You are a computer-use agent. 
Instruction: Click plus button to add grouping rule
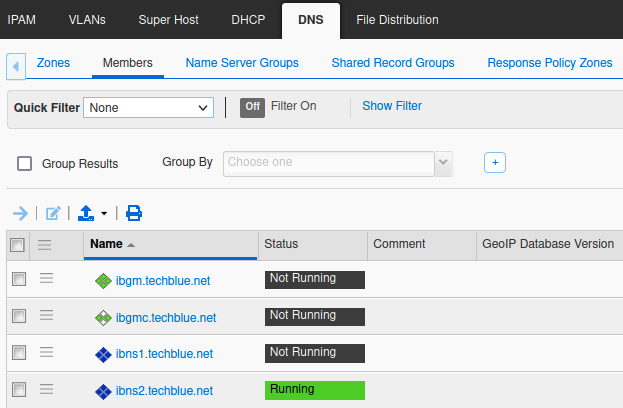[494, 163]
